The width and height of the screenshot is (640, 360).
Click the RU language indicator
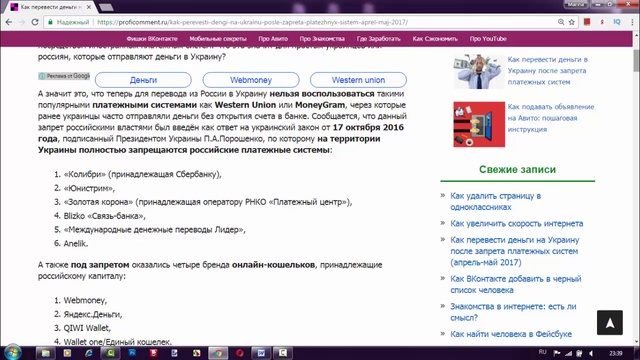542,352
